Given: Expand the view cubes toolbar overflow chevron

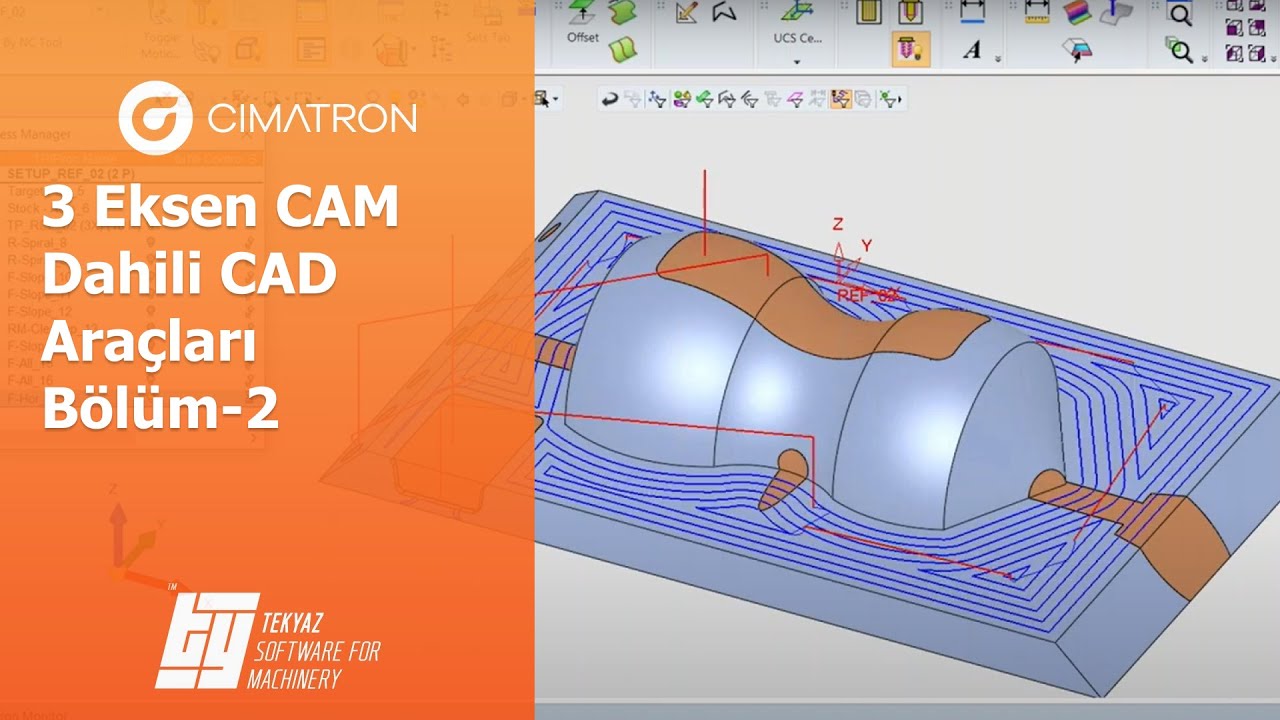Looking at the screenshot, I should coord(1274,60).
